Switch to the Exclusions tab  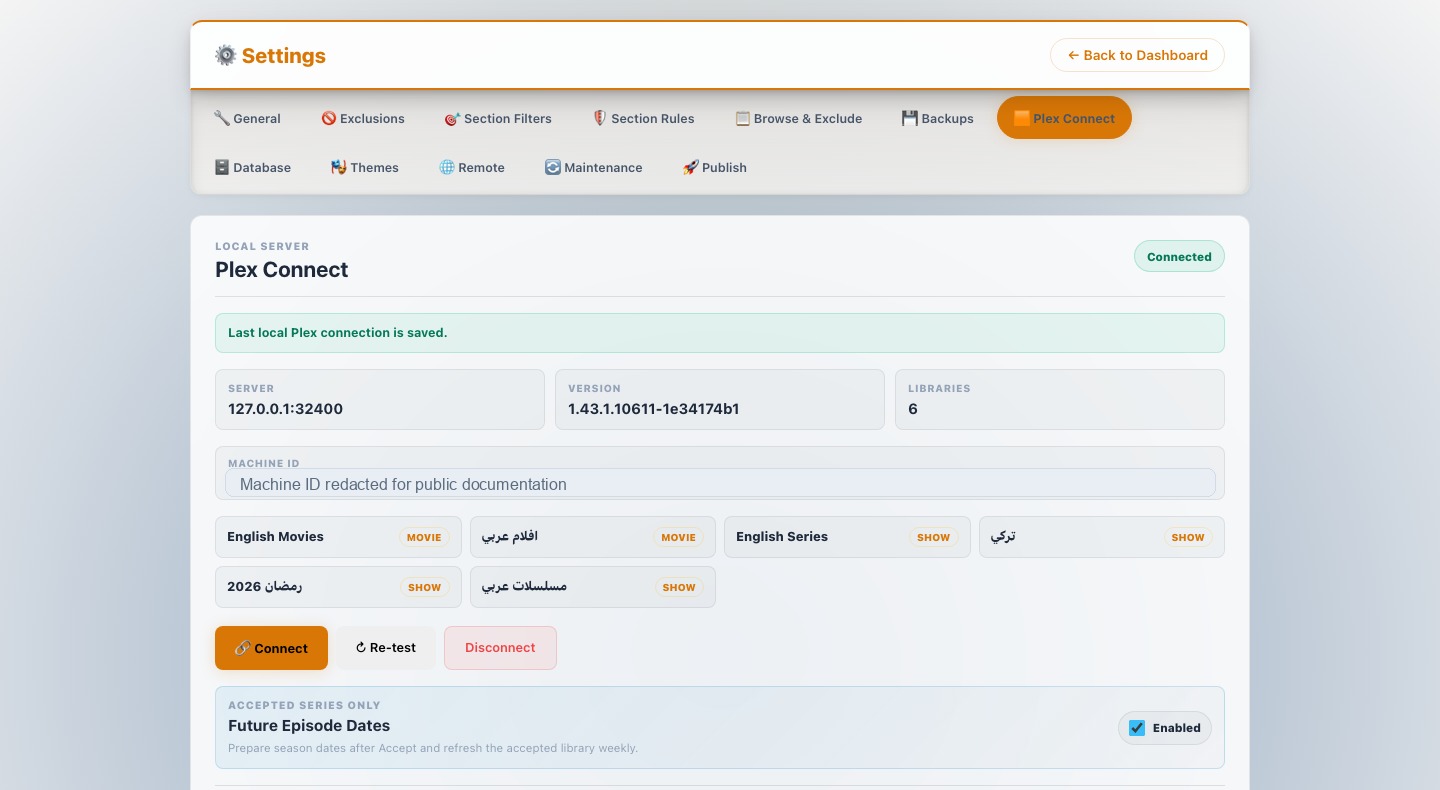[363, 118]
